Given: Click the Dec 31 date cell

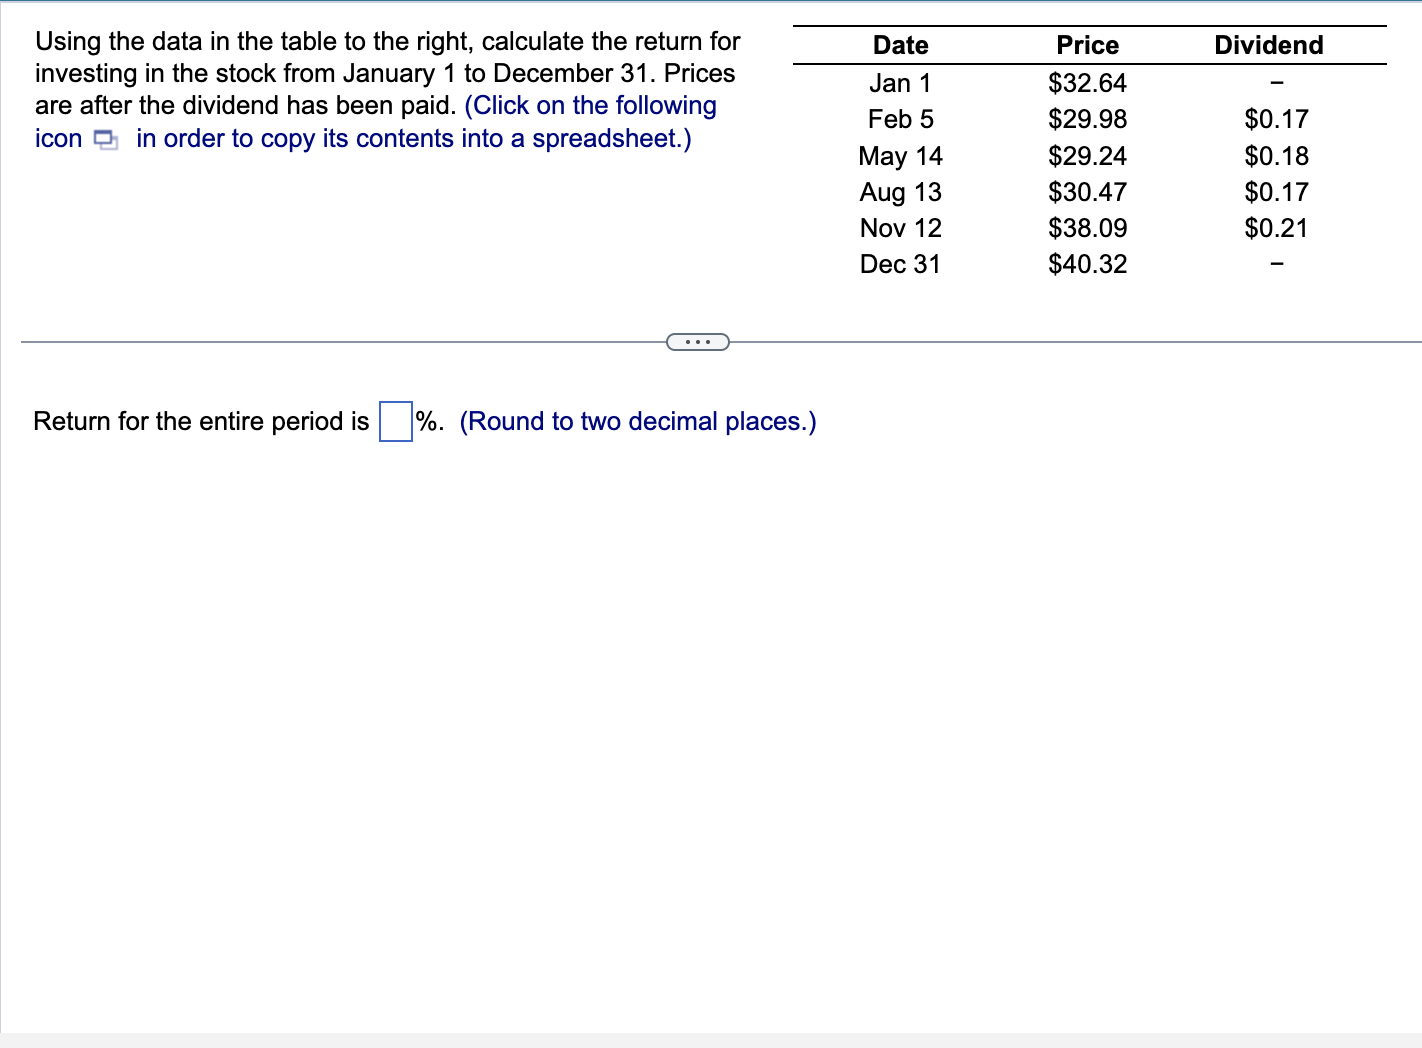Looking at the screenshot, I should pos(901,264).
